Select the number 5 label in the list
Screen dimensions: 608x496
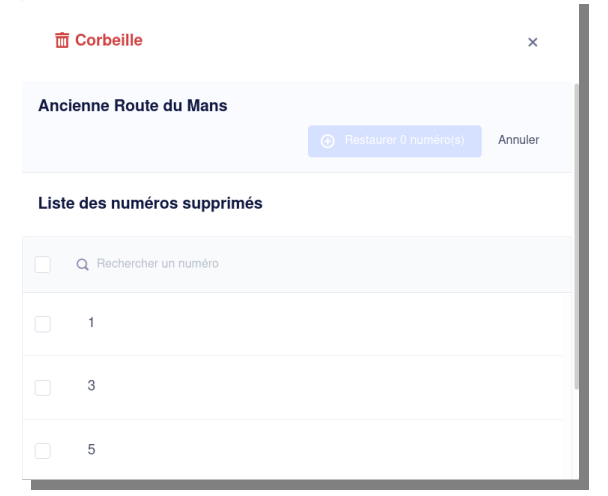(91, 449)
